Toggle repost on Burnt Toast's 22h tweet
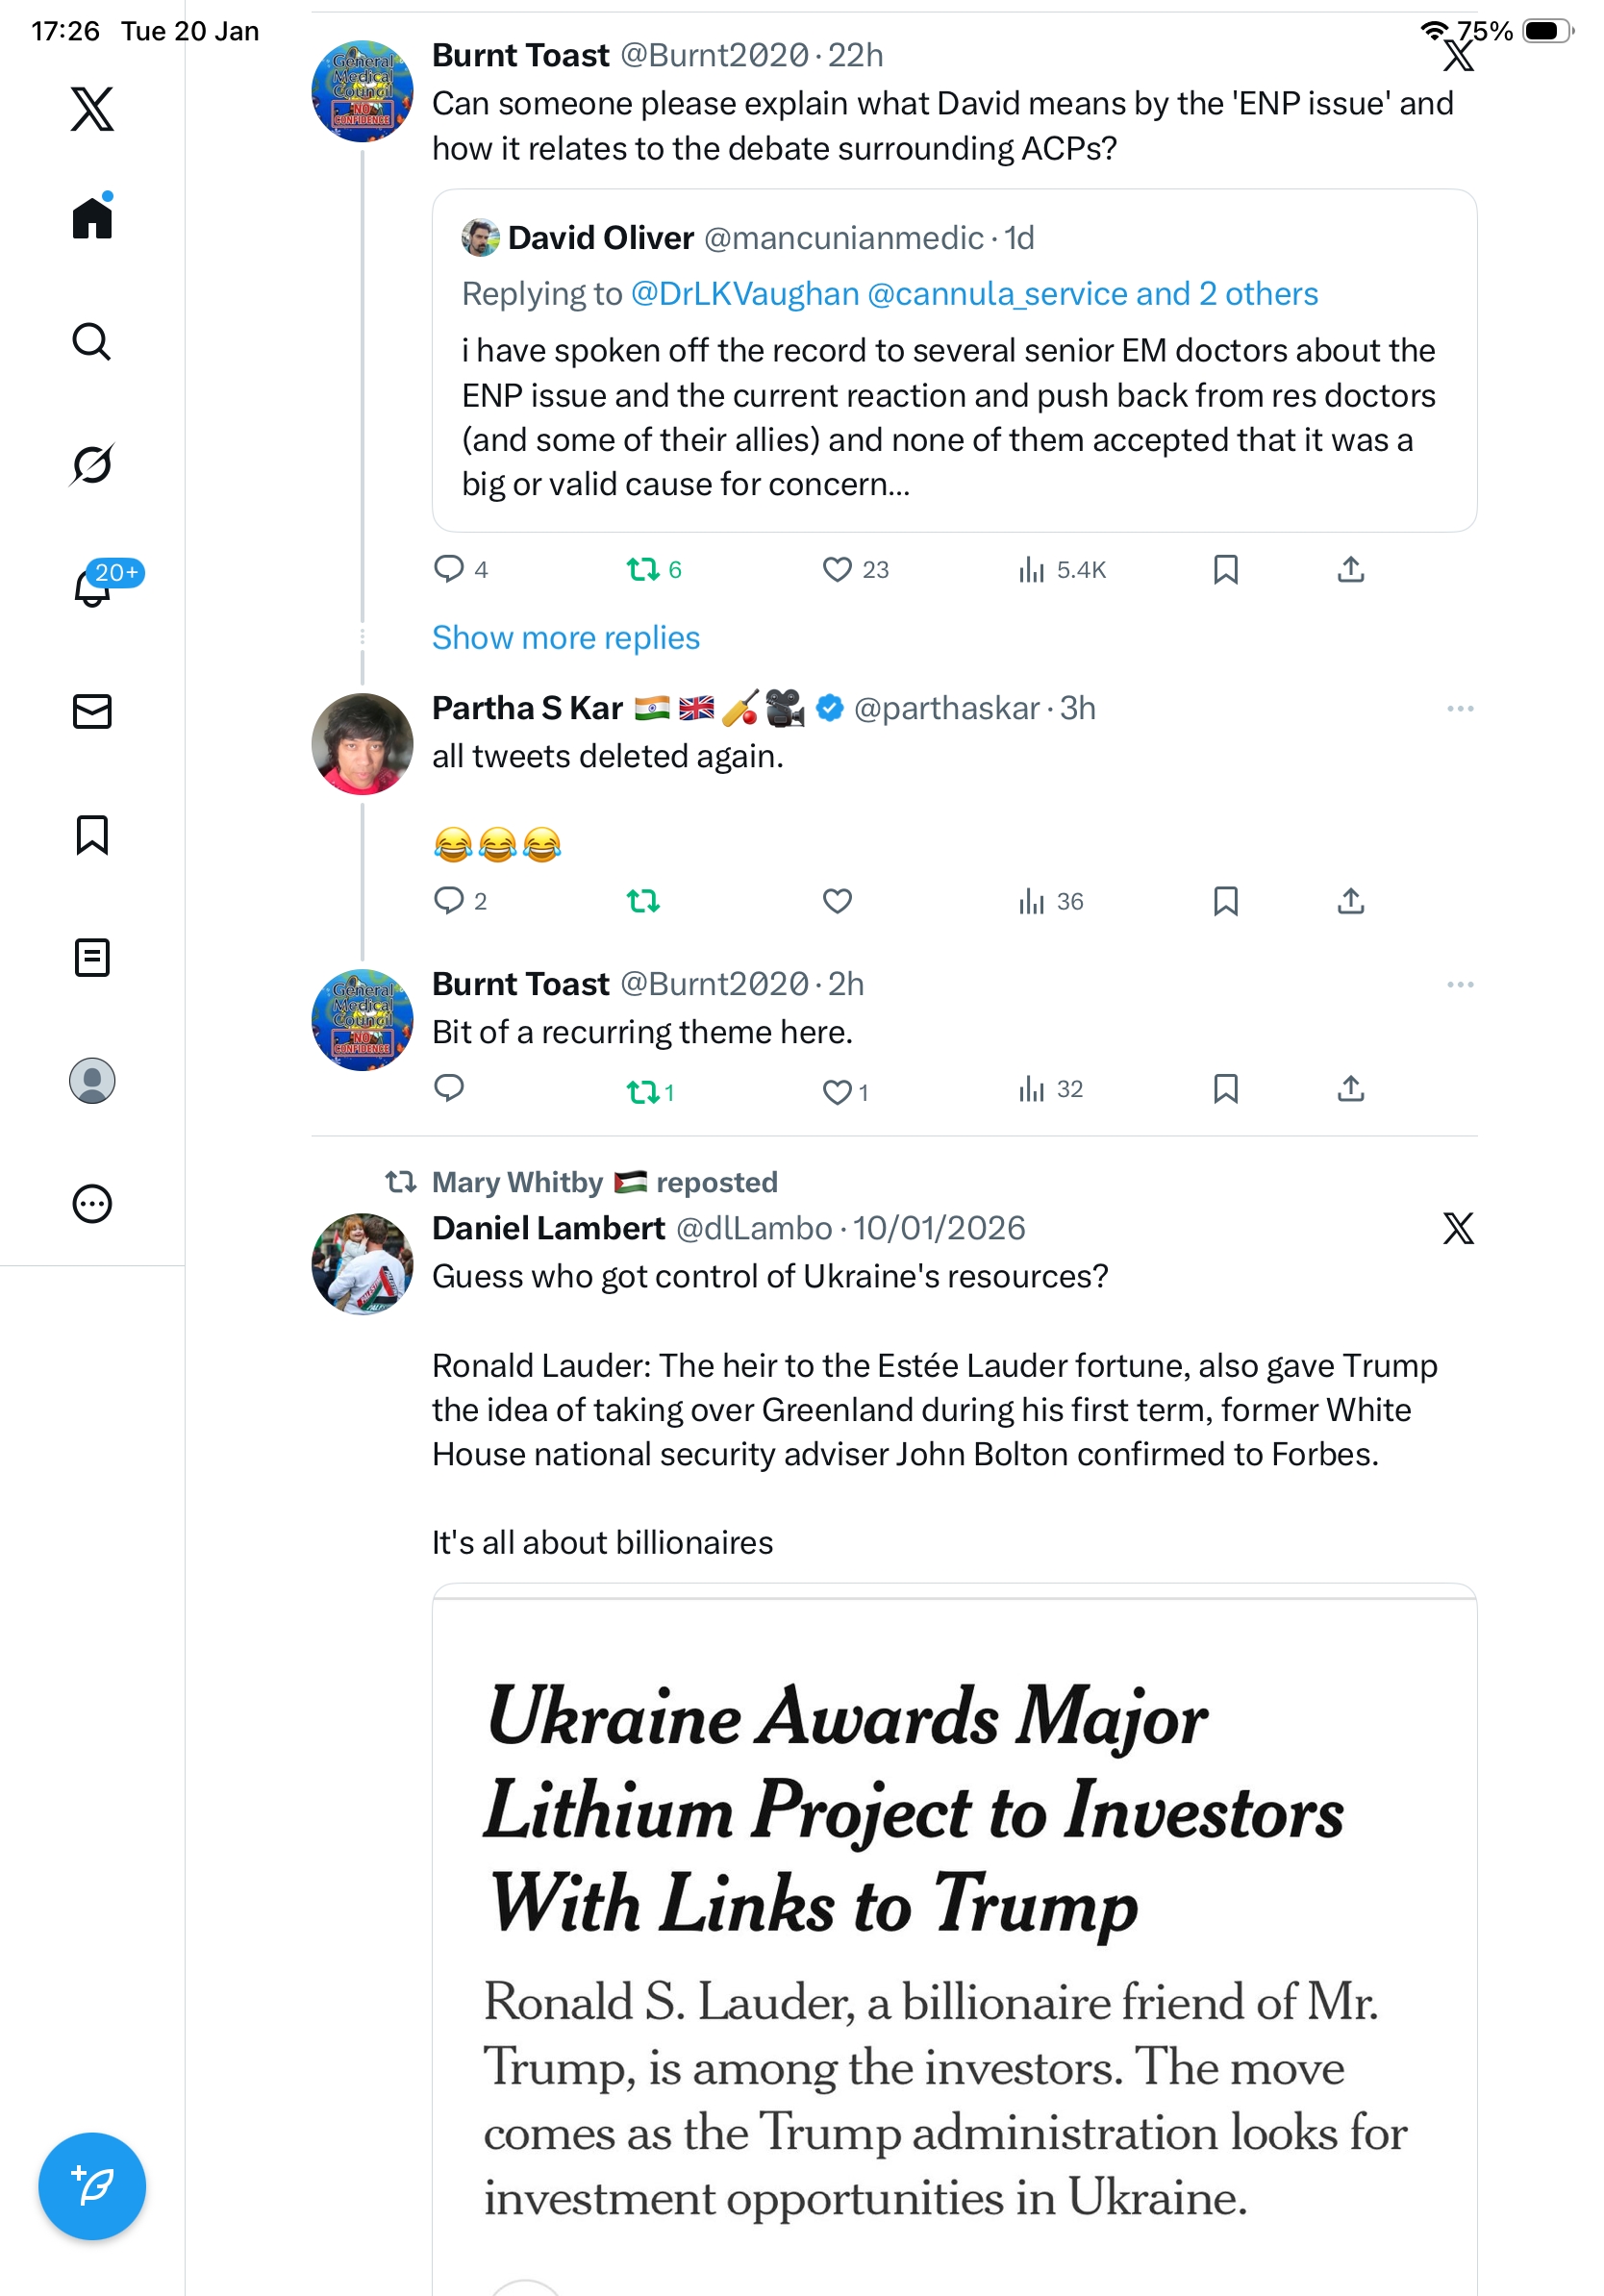Screen dimensions: 1604x2296 click(643, 570)
